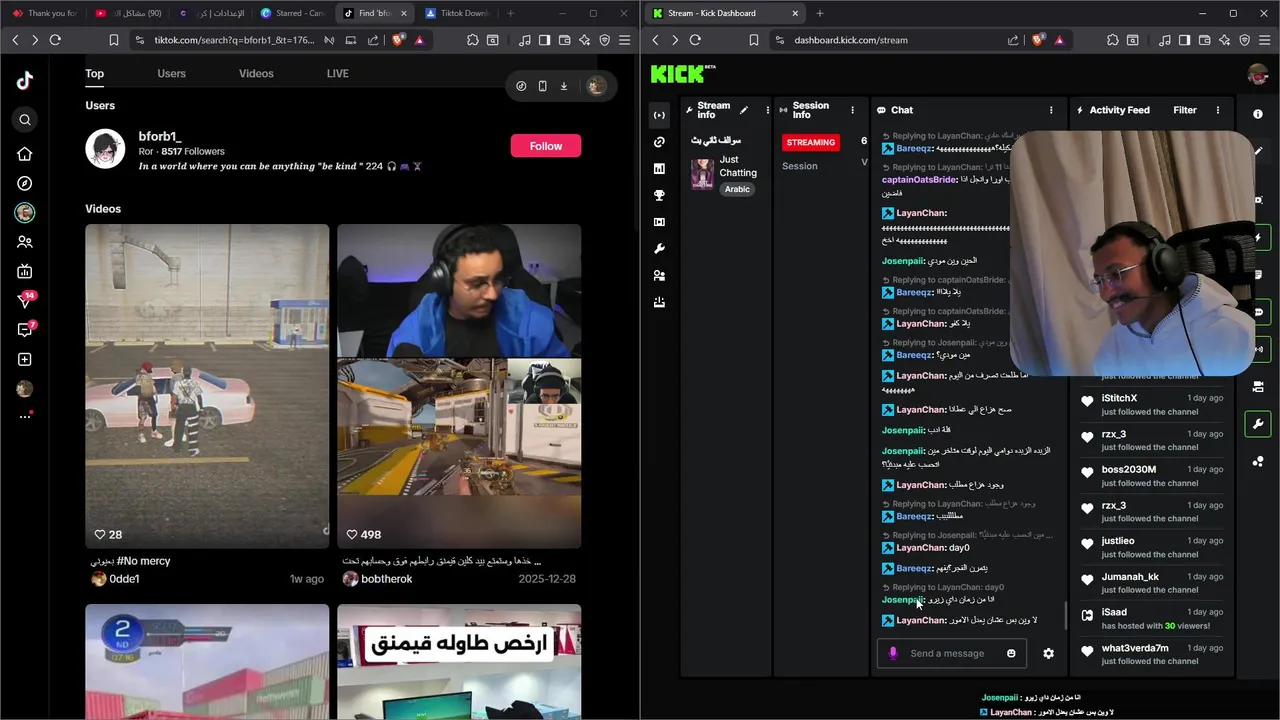The width and height of the screenshot is (1280, 720).
Task: Open Kick sidebar analytics chart icon
Action: pyautogui.click(x=659, y=169)
